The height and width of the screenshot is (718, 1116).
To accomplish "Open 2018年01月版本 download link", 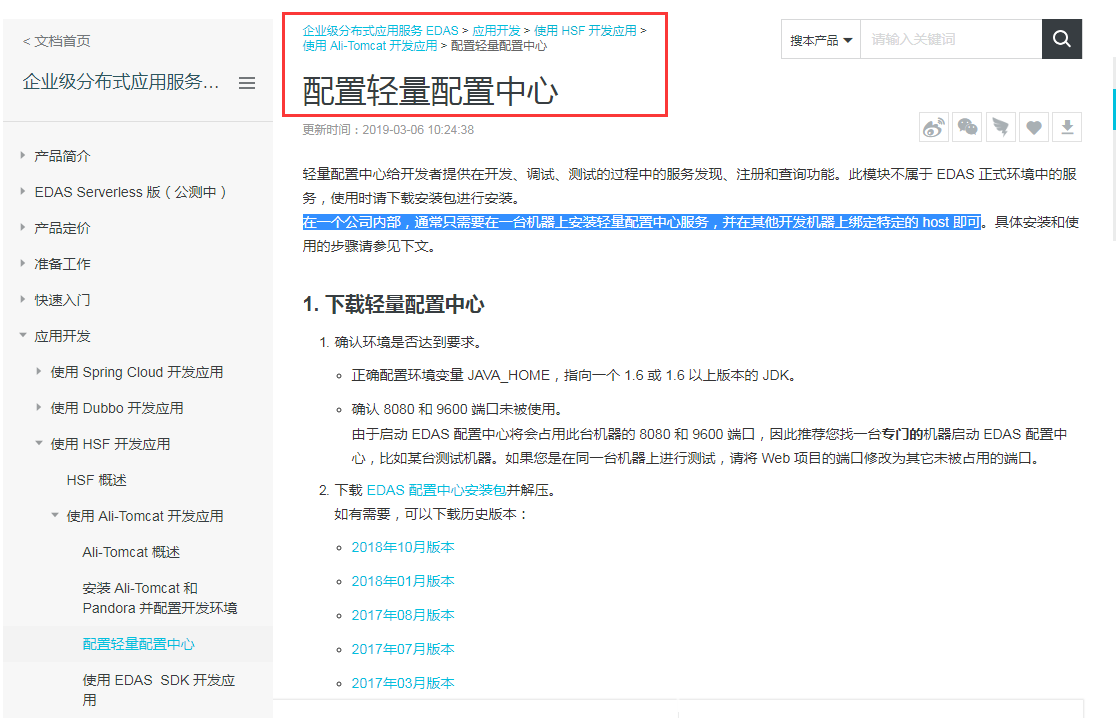I will coord(403,581).
